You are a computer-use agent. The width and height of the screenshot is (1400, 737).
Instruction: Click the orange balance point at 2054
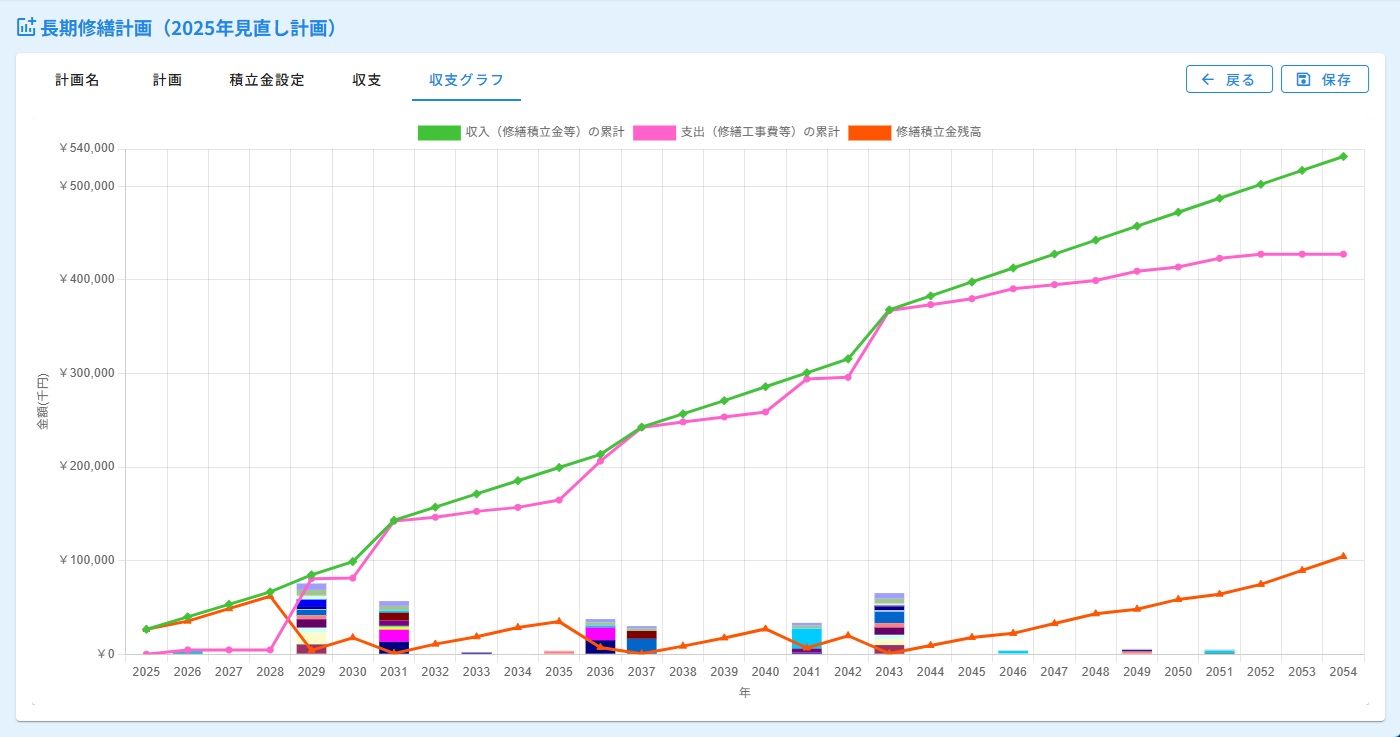[1343, 556]
